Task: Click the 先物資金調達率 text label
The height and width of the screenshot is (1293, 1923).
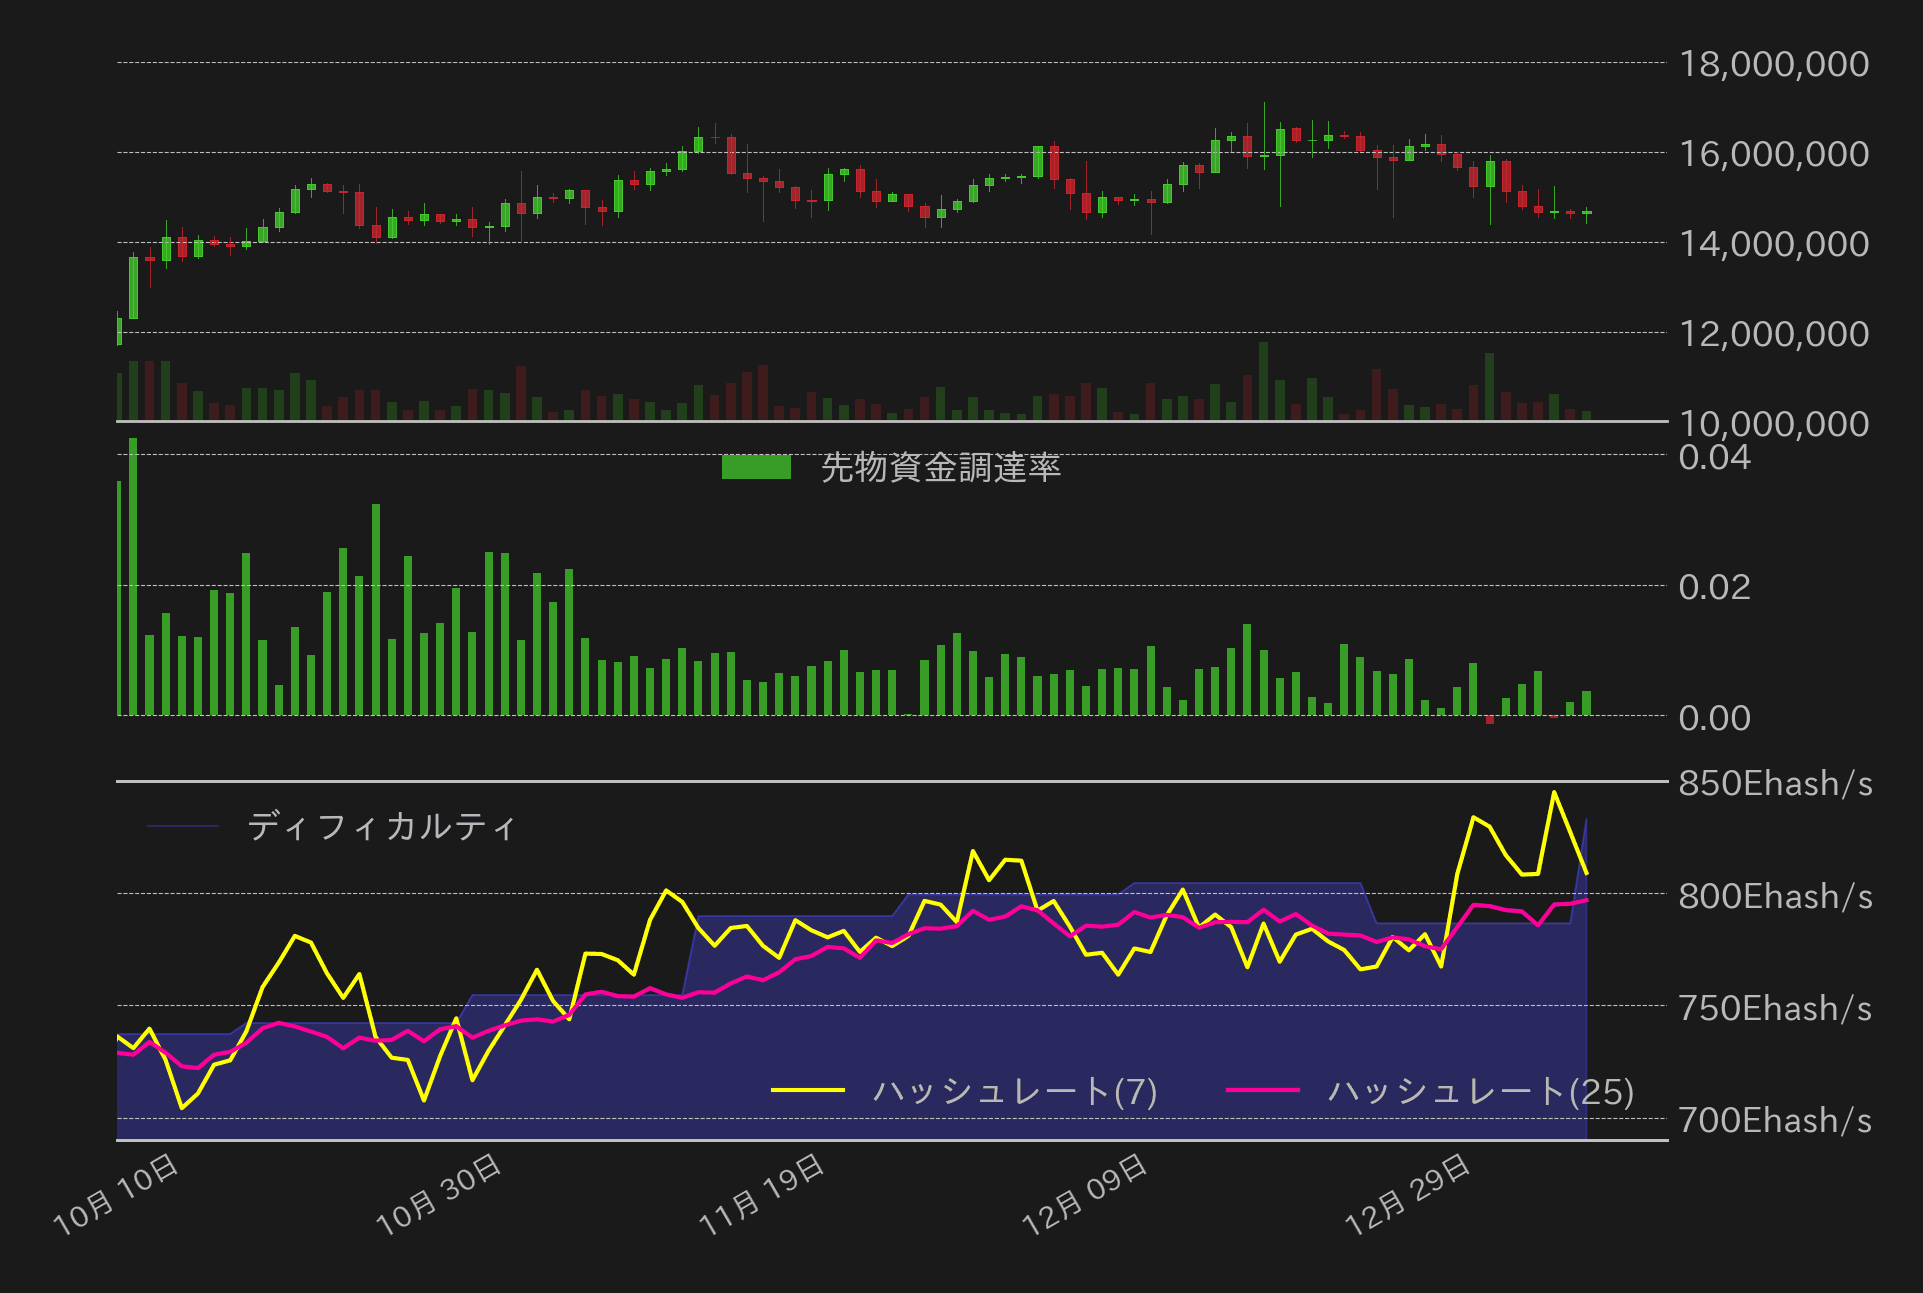Action: (x=941, y=466)
